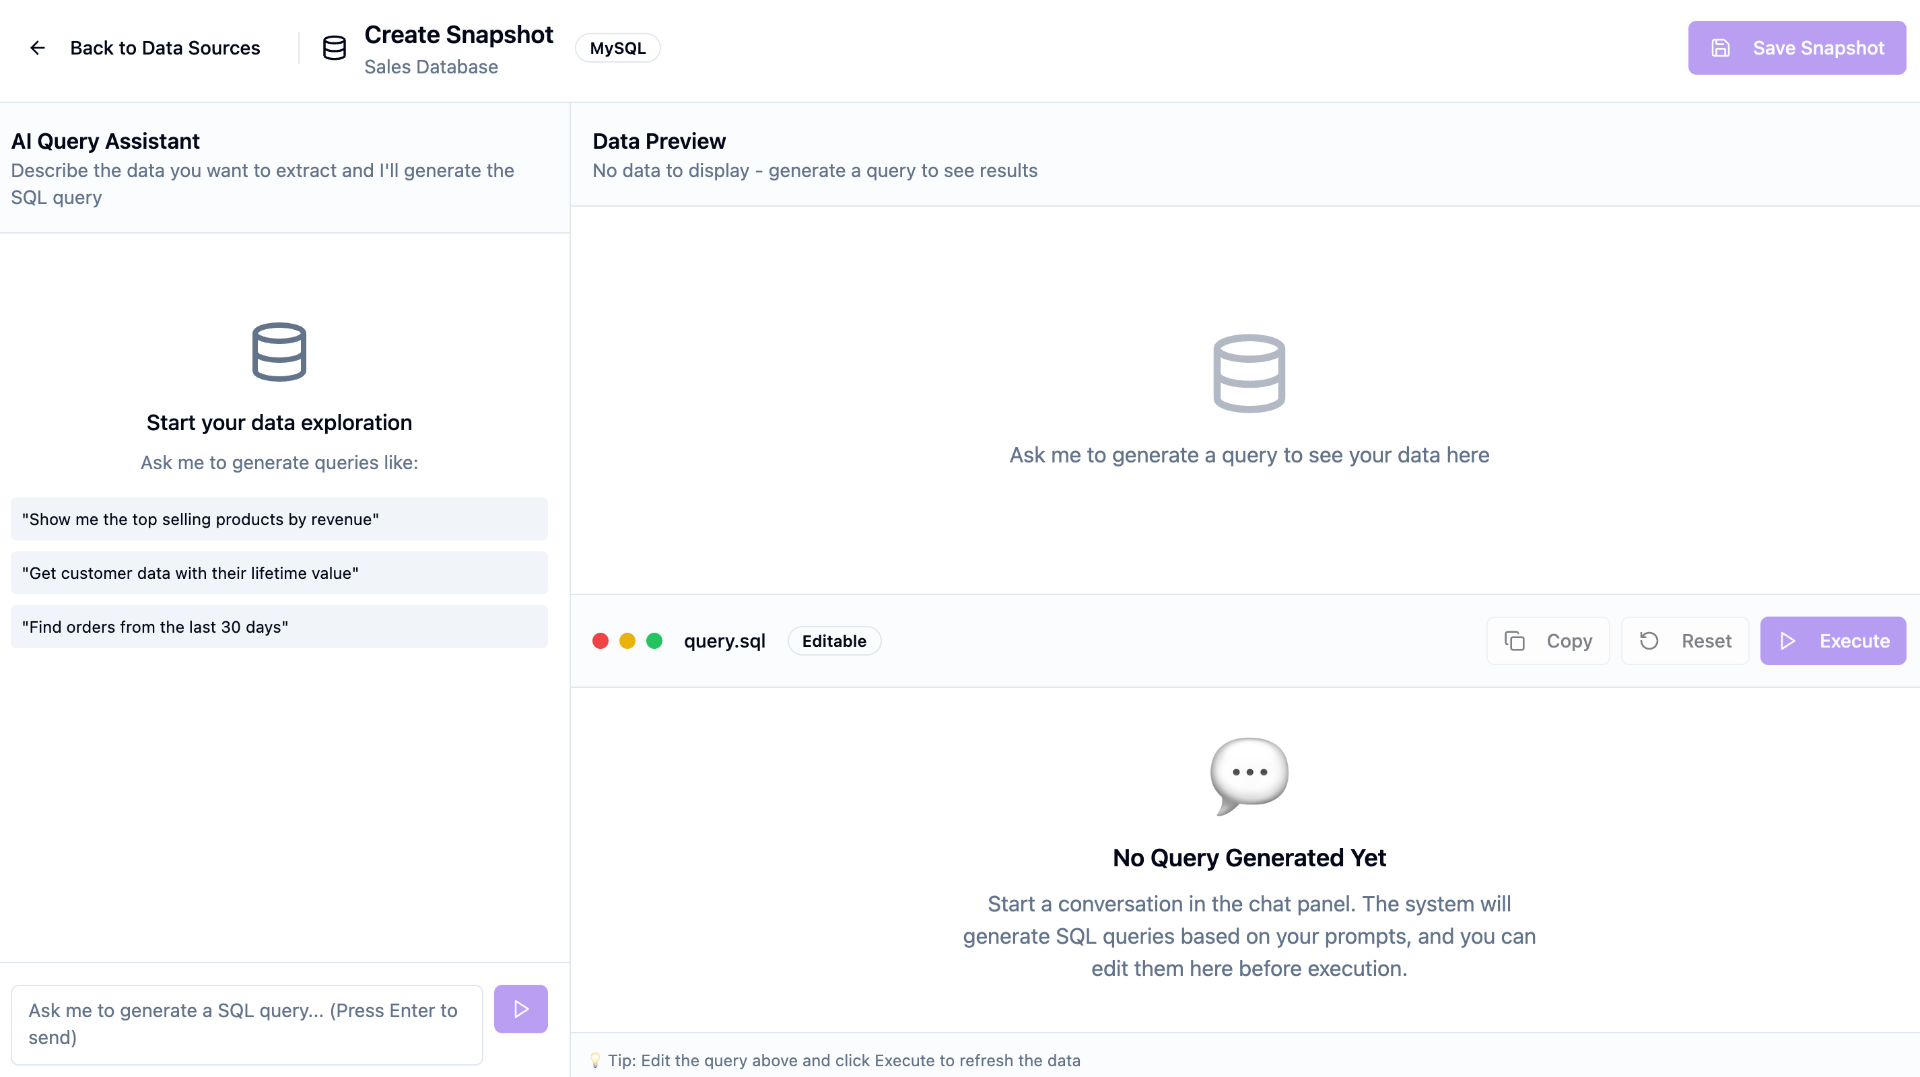Click the green dot in query header
Image resolution: width=1920 pixels, height=1077 pixels.
point(654,641)
